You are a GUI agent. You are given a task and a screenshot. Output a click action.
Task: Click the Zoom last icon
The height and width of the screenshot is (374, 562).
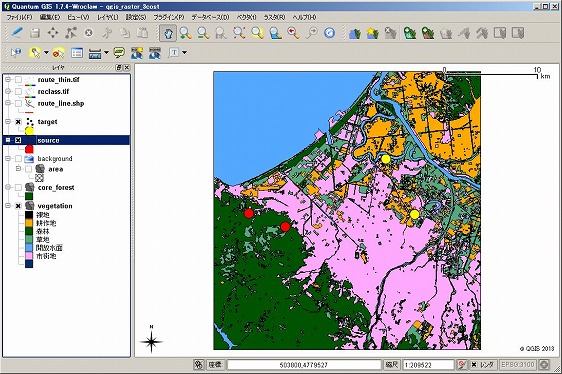[293, 33]
